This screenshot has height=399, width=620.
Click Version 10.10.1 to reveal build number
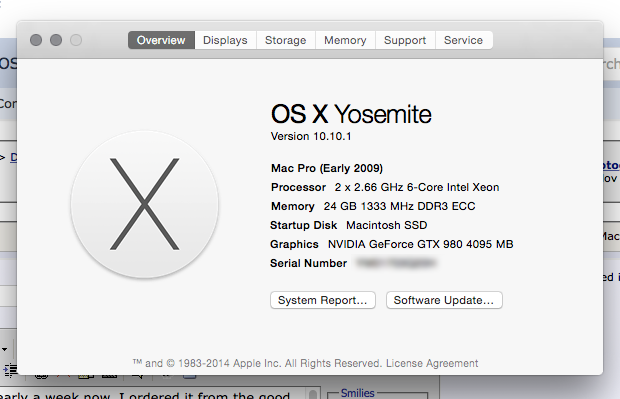pyautogui.click(x=311, y=136)
